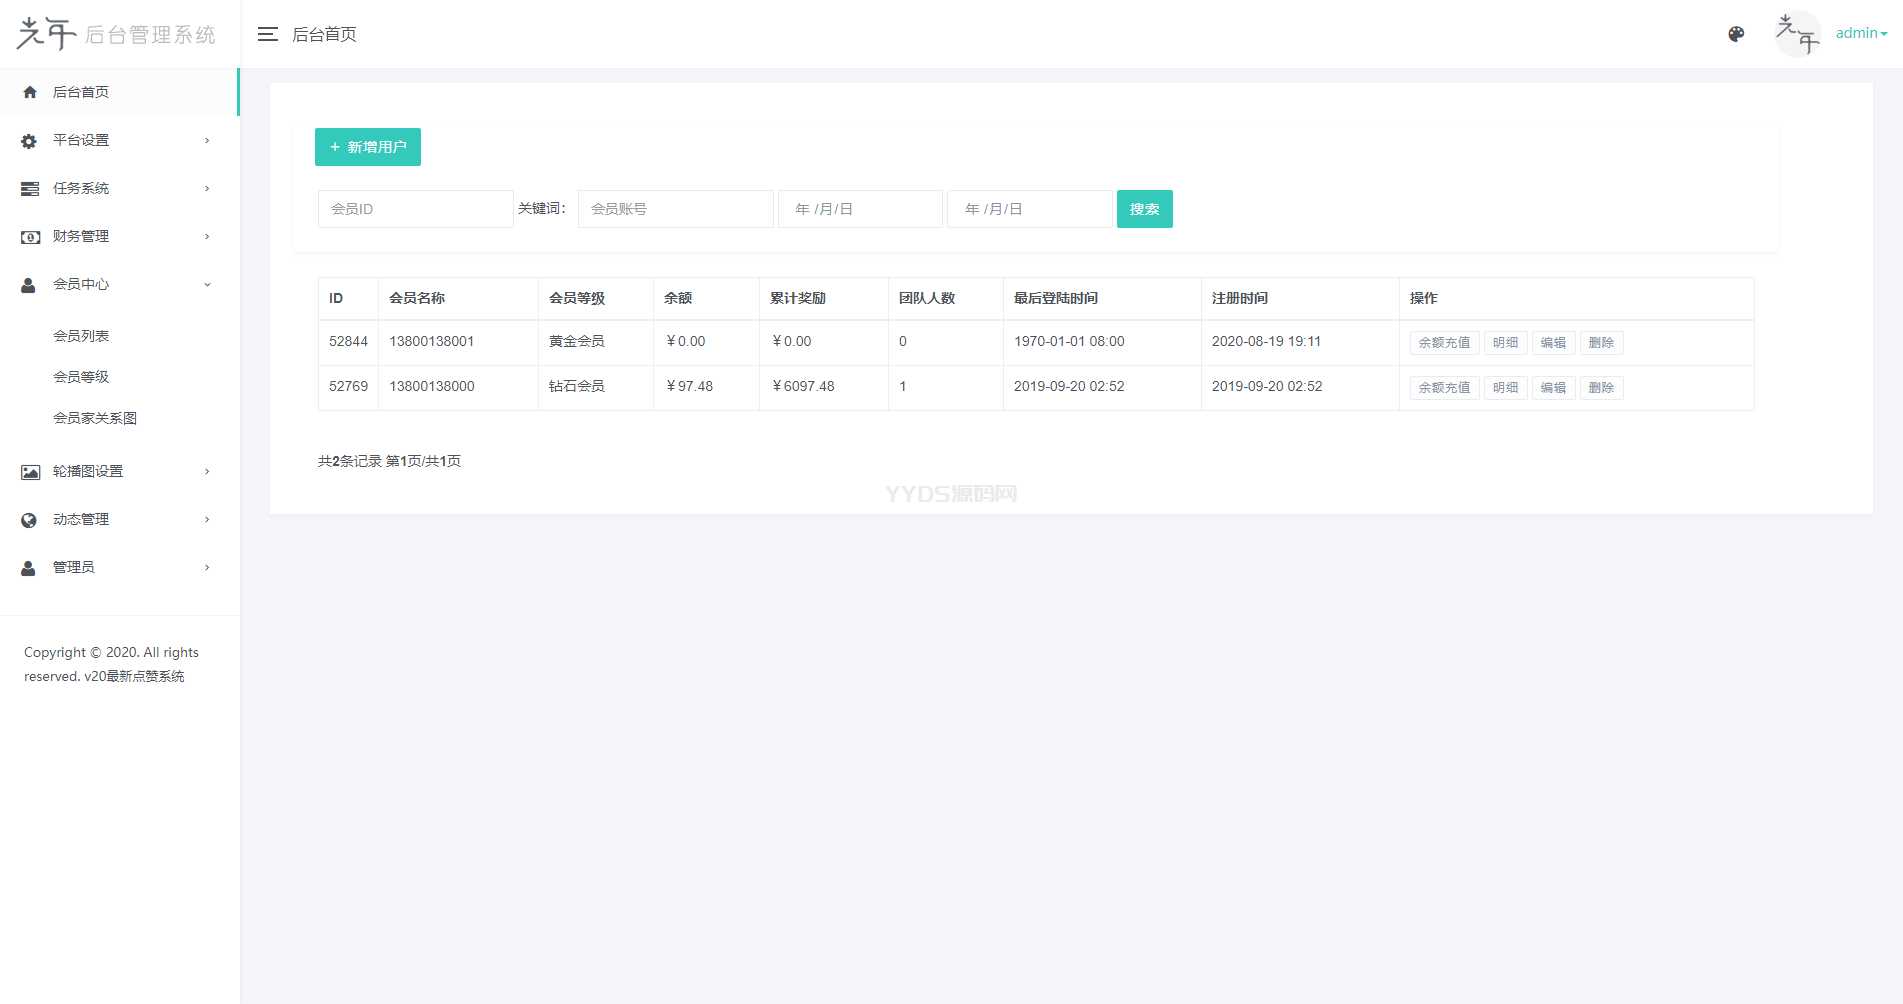Click the 任务系统 server icon
1903x1004 pixels.
point(30,189)
